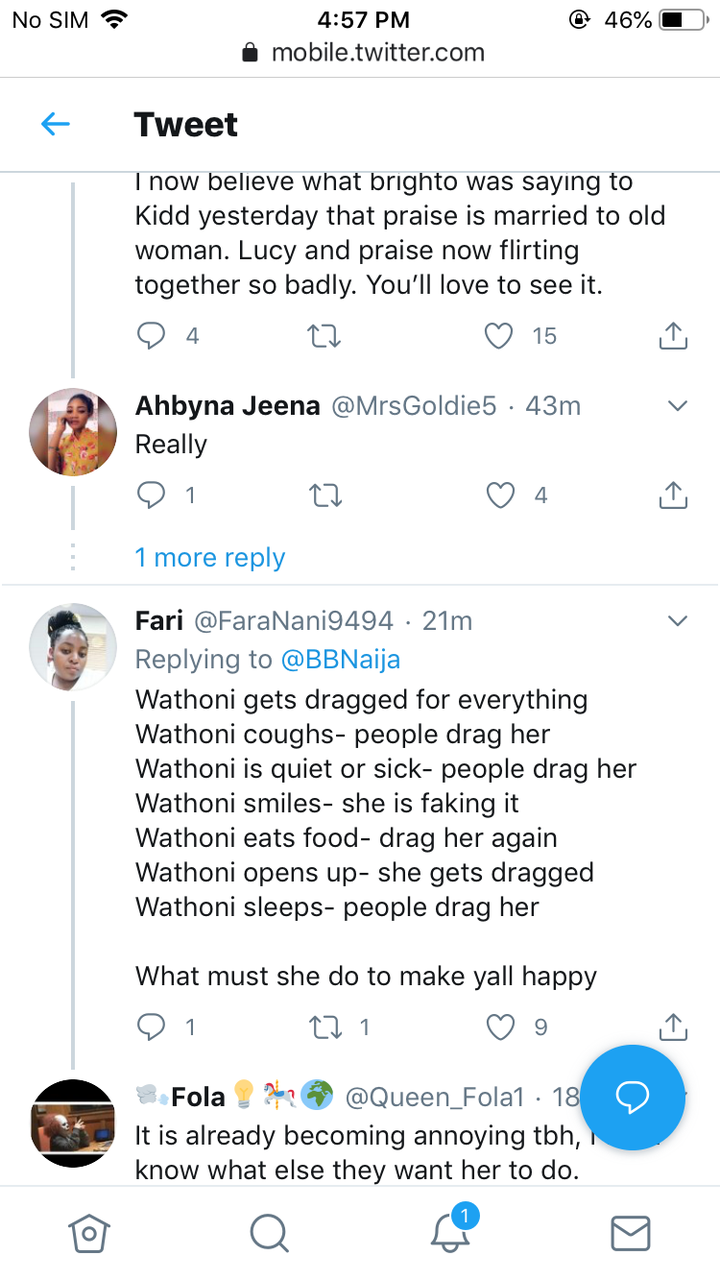Screen dimensions: 720x1280
Task: Open Ahbyna Jeena's profile name link
Action: (x=228, y=406)
